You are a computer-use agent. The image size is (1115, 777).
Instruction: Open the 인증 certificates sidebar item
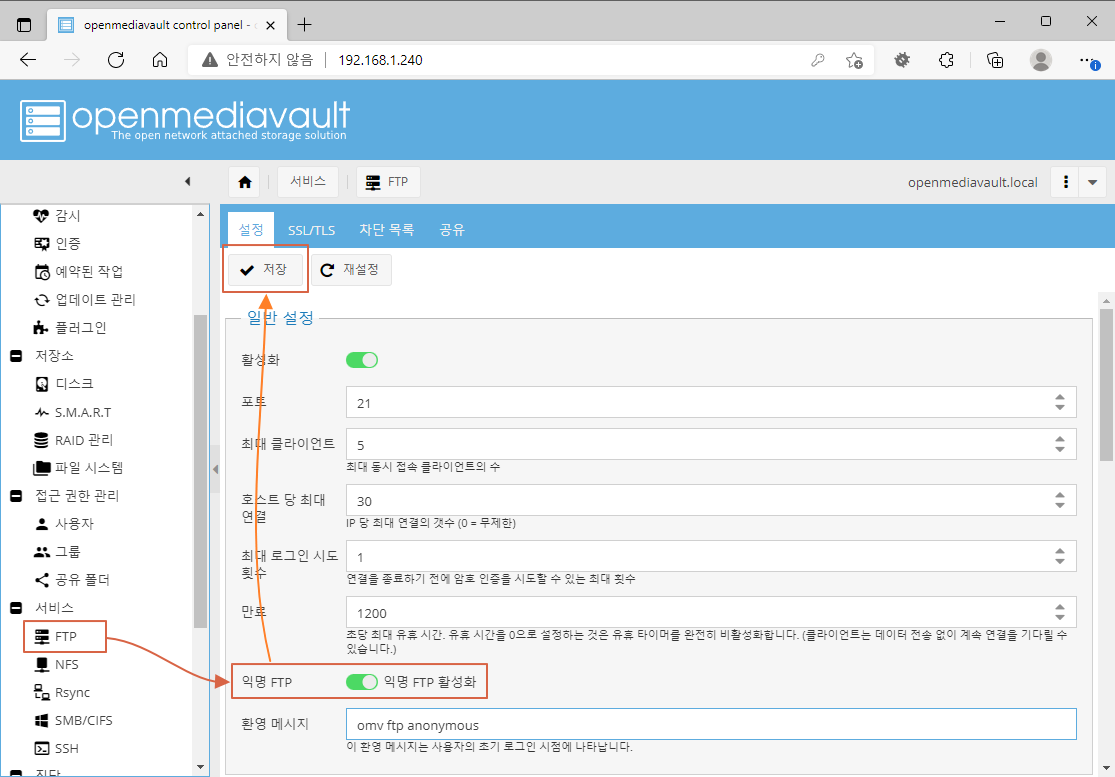click(57, 243)
